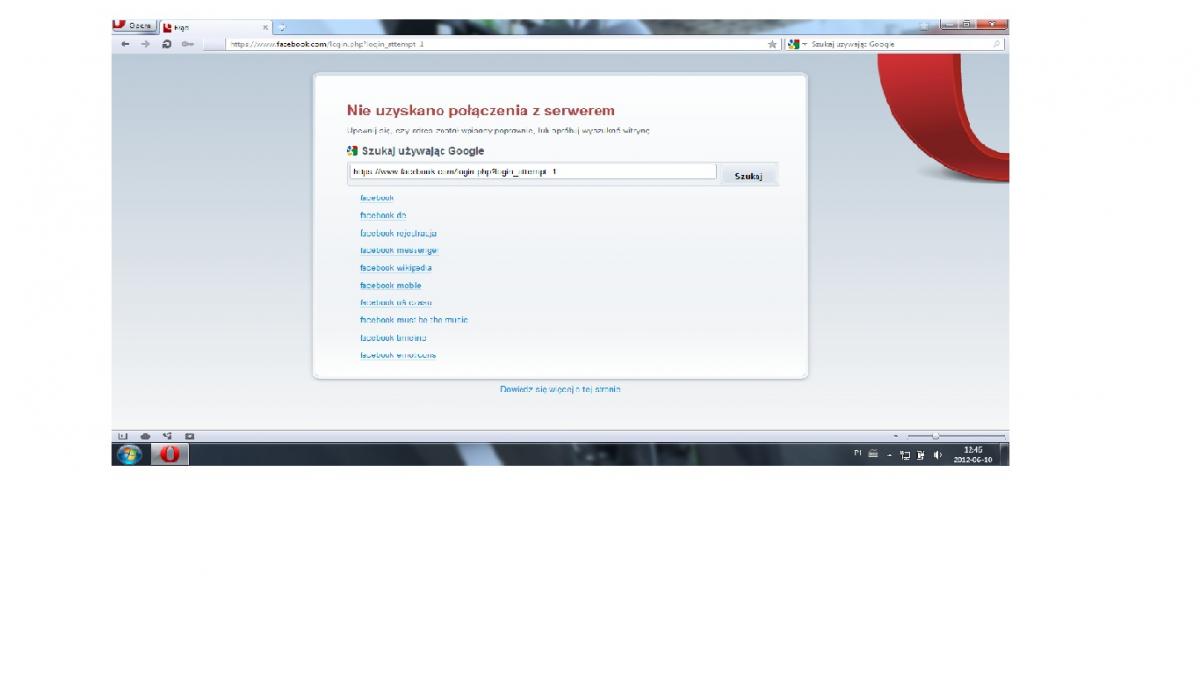Open the 'facebook timeline' suggestion link
Image resolution: width=1200 pixels, height=675 pixels.
(x=393, y=338)
